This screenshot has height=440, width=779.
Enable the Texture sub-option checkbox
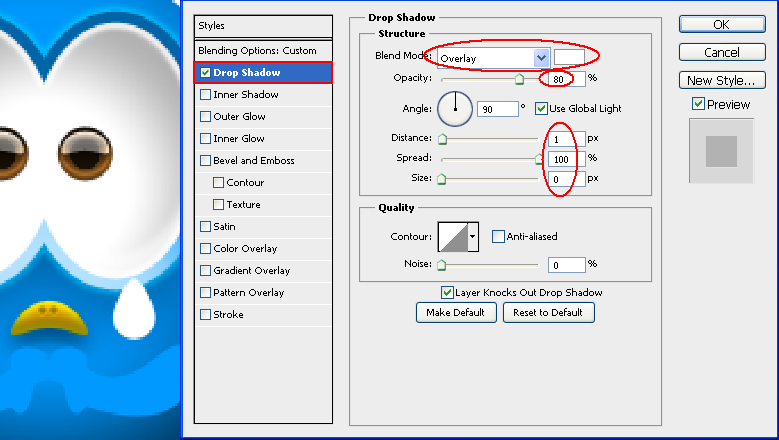click(x=218, y=204)
